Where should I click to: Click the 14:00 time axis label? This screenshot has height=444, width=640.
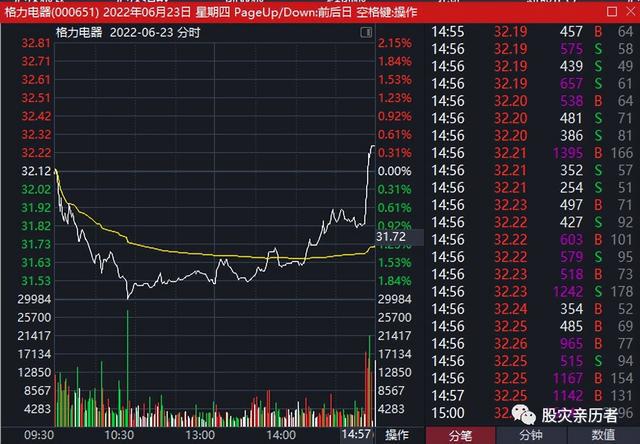281,435
